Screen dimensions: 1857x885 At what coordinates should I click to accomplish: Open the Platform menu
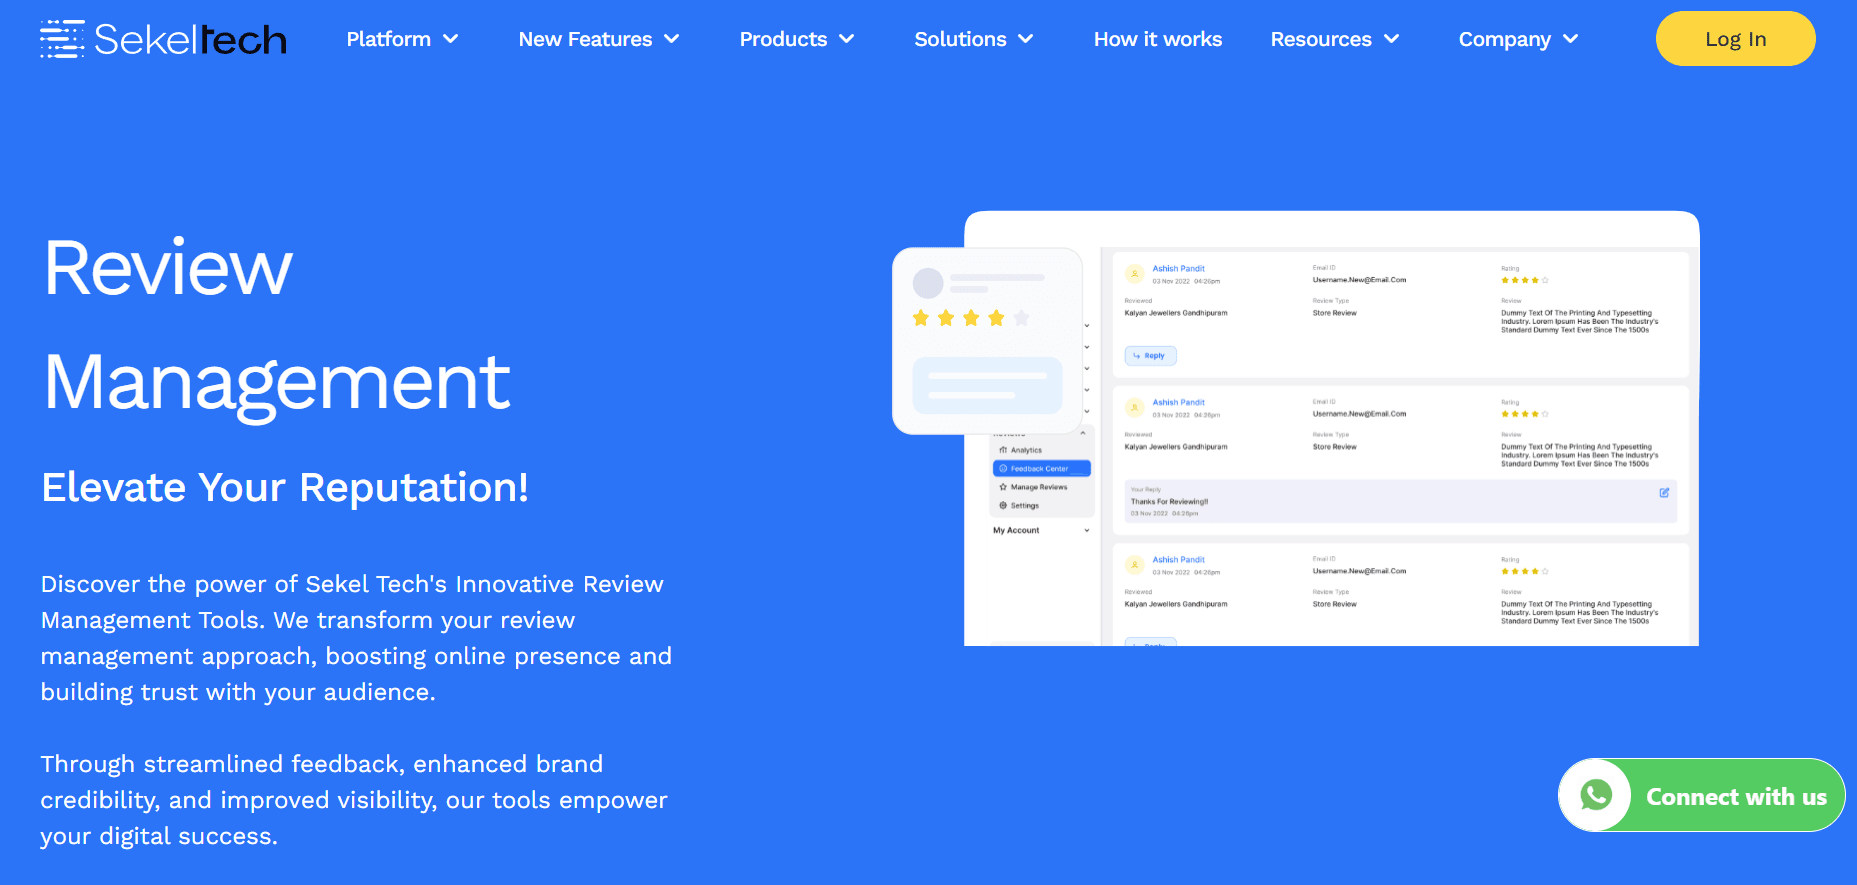coord(389,39)
